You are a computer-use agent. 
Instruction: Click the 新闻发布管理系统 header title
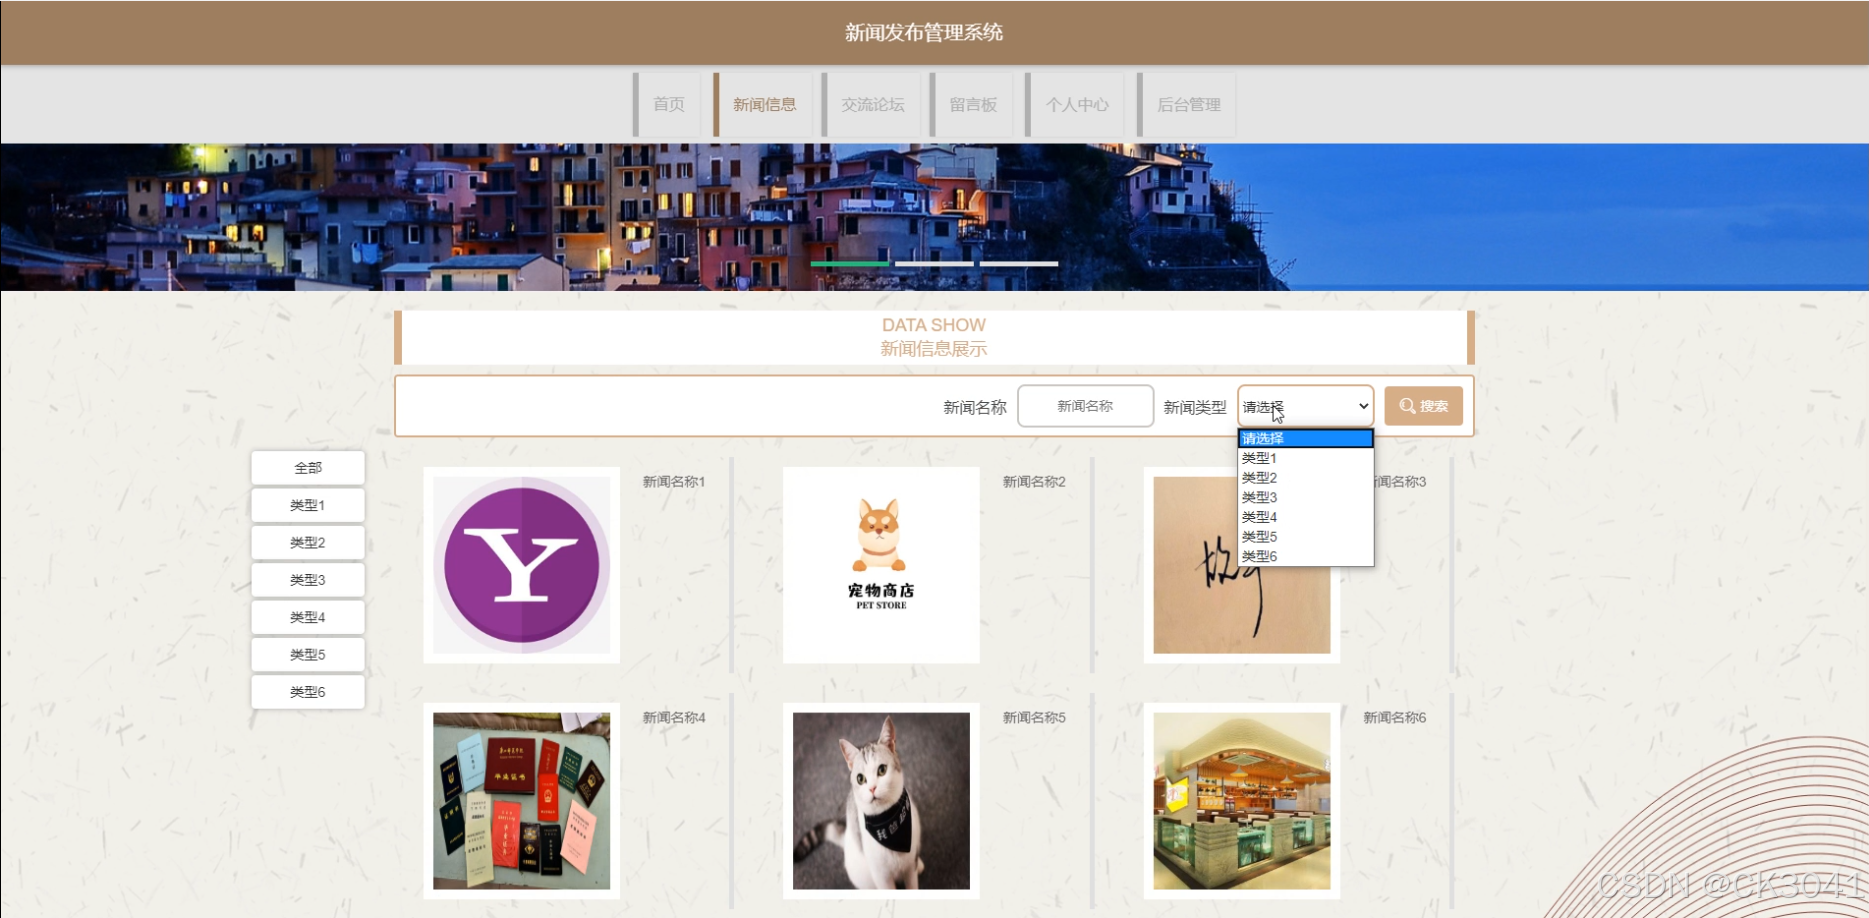pos(924,33)
